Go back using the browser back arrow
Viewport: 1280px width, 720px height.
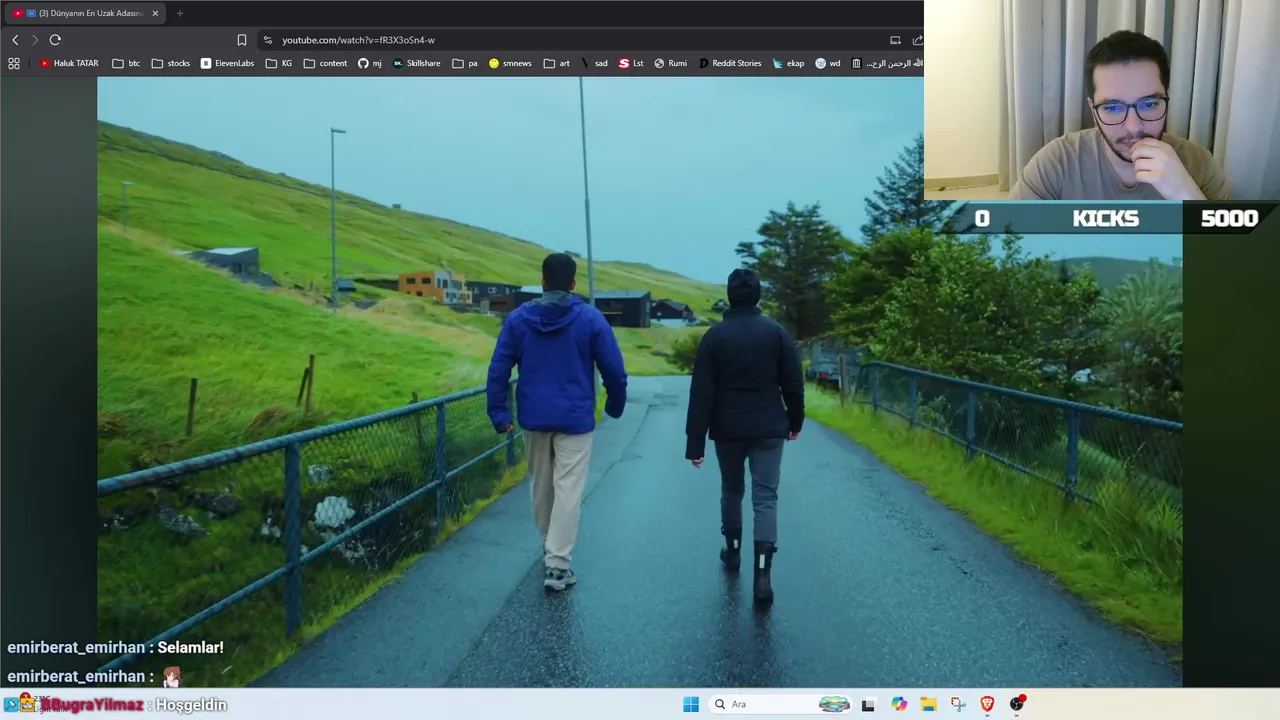[15, 40]
